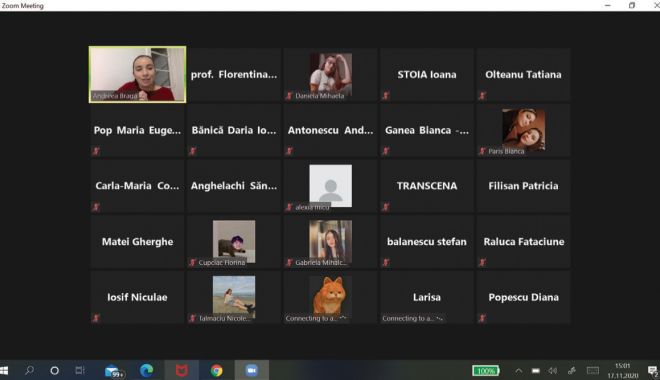Click muted mic icon on Antonescu tile
Image resolution: width=660 pixels, height=380 pixels.
289,151
